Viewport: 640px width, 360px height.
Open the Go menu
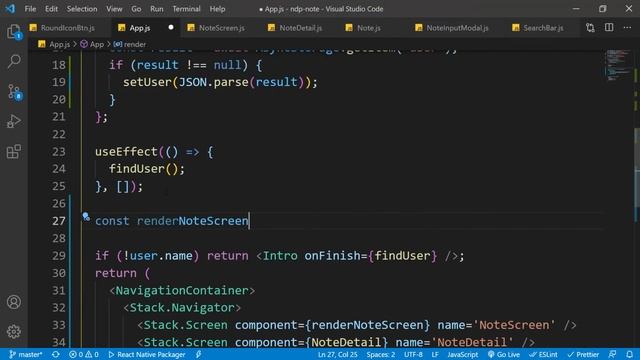136,9
